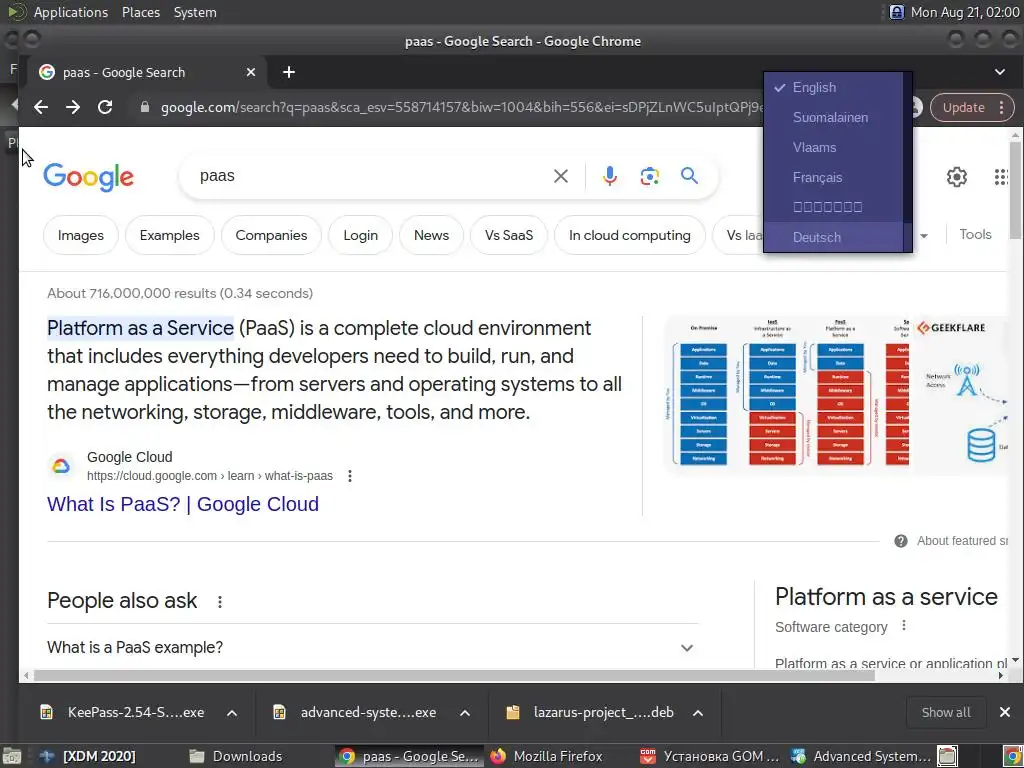
Task: Select Suomalainen language option
Action: click(834, 118)
